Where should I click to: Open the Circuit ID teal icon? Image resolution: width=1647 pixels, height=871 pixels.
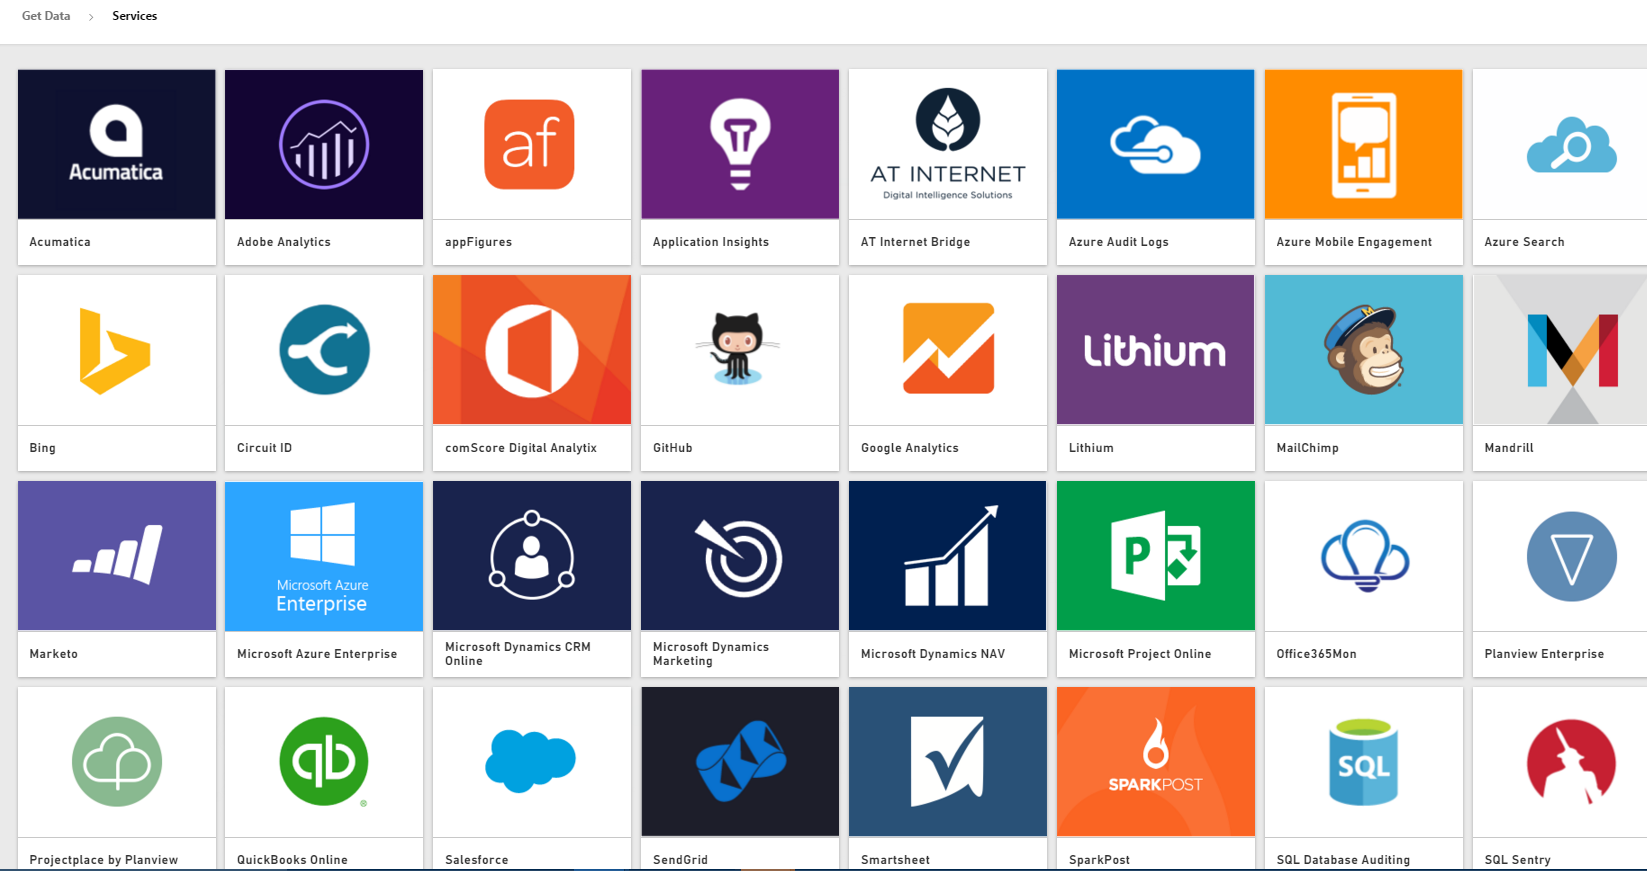coord(324,350)
